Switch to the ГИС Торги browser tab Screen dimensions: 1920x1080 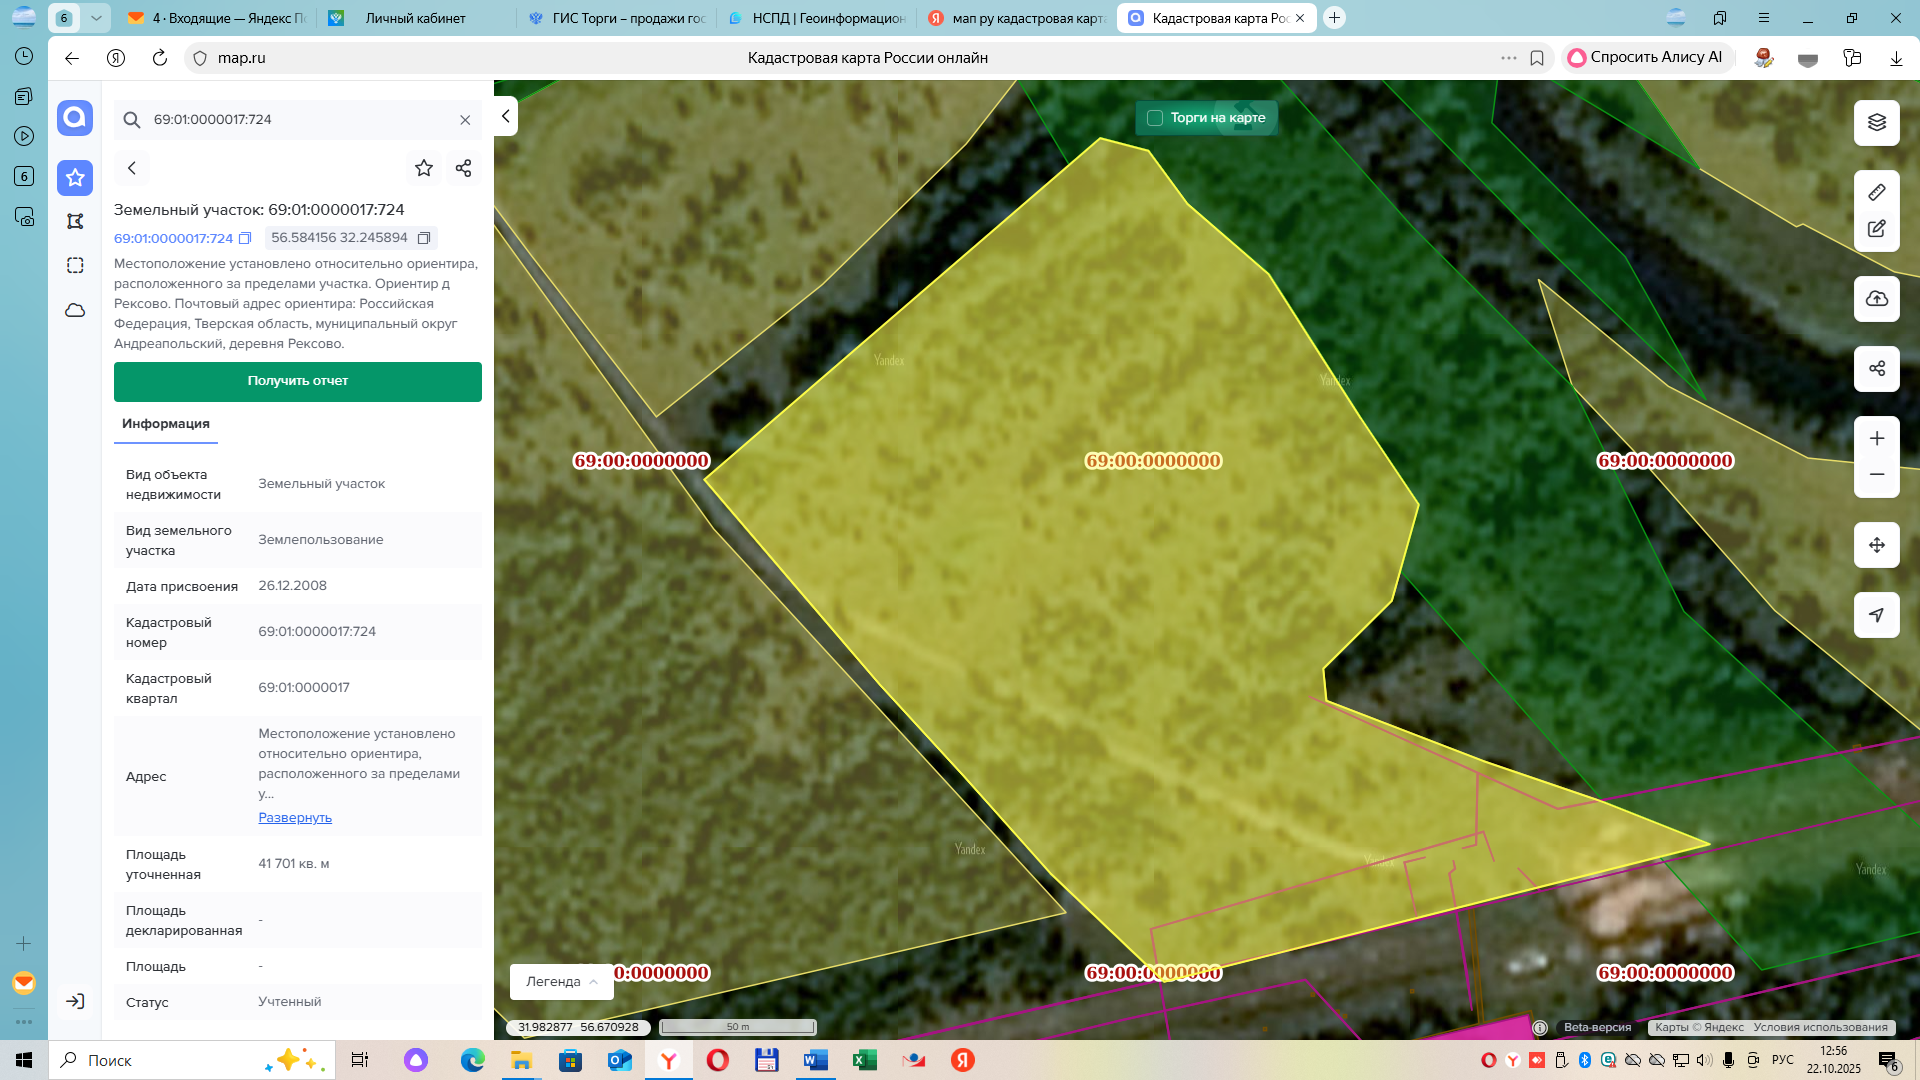(x=617, y=18)
